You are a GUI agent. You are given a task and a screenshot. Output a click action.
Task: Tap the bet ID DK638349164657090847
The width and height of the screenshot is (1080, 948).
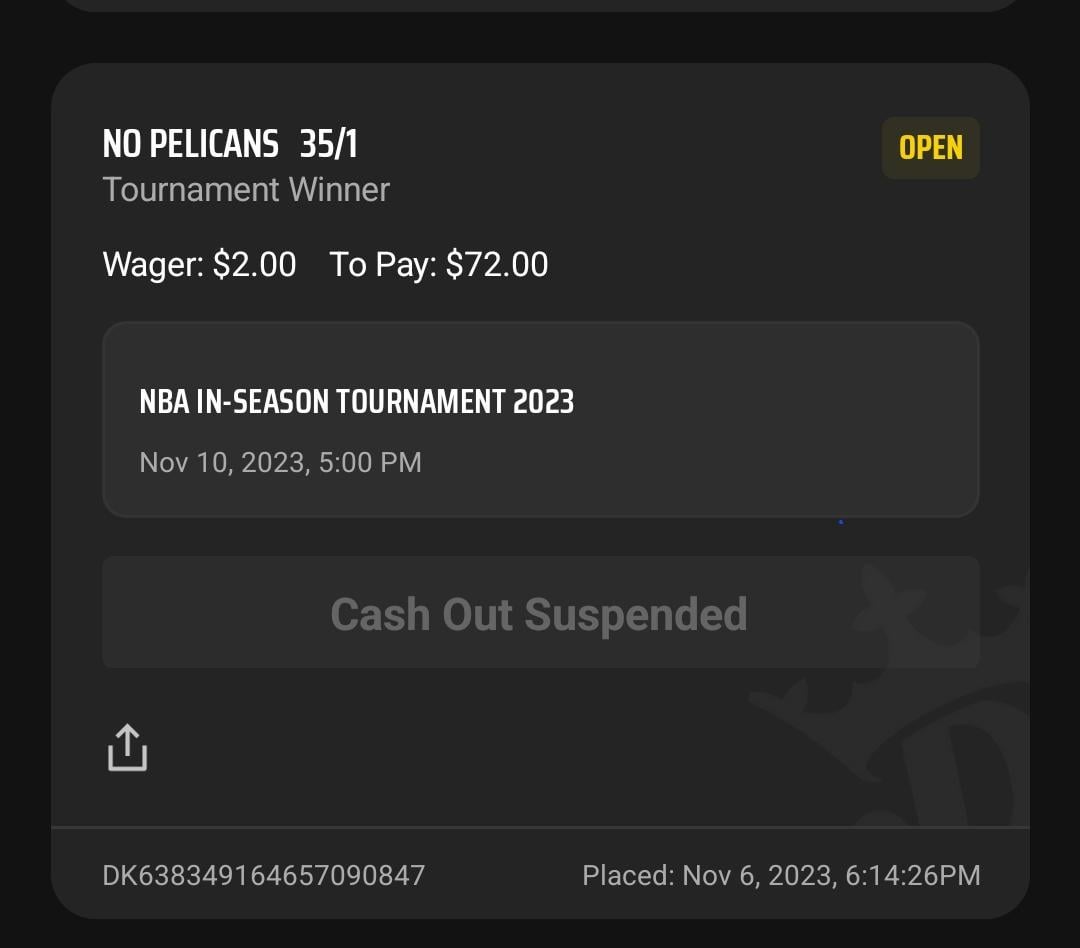pyautogui.click(x=264, y=876)
